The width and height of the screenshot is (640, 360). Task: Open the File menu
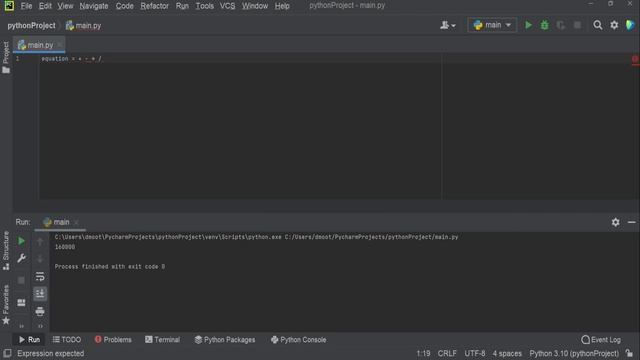[x=26, y=6]
